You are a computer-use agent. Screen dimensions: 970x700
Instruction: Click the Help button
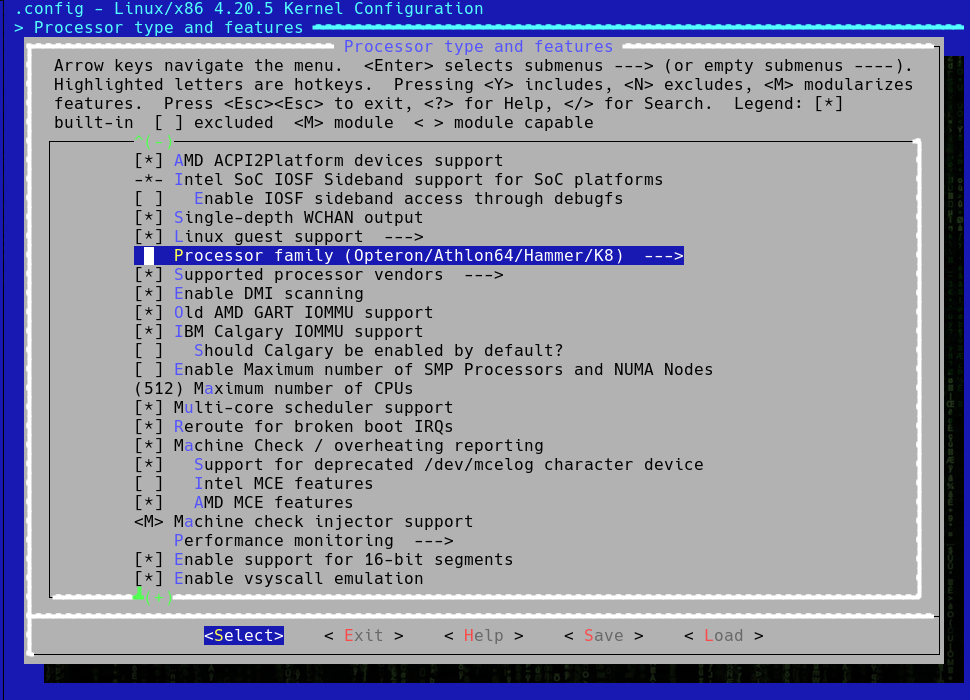[x=483, y=635]
